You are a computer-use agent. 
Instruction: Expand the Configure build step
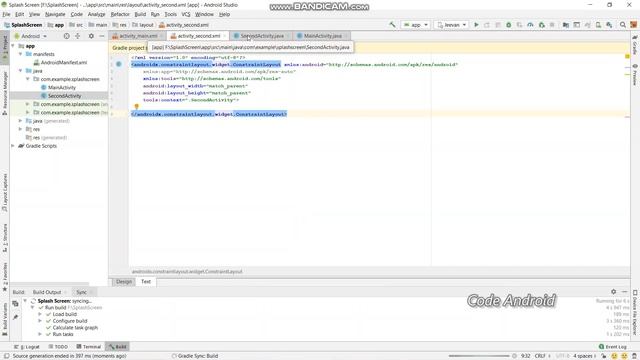point(40,321)
